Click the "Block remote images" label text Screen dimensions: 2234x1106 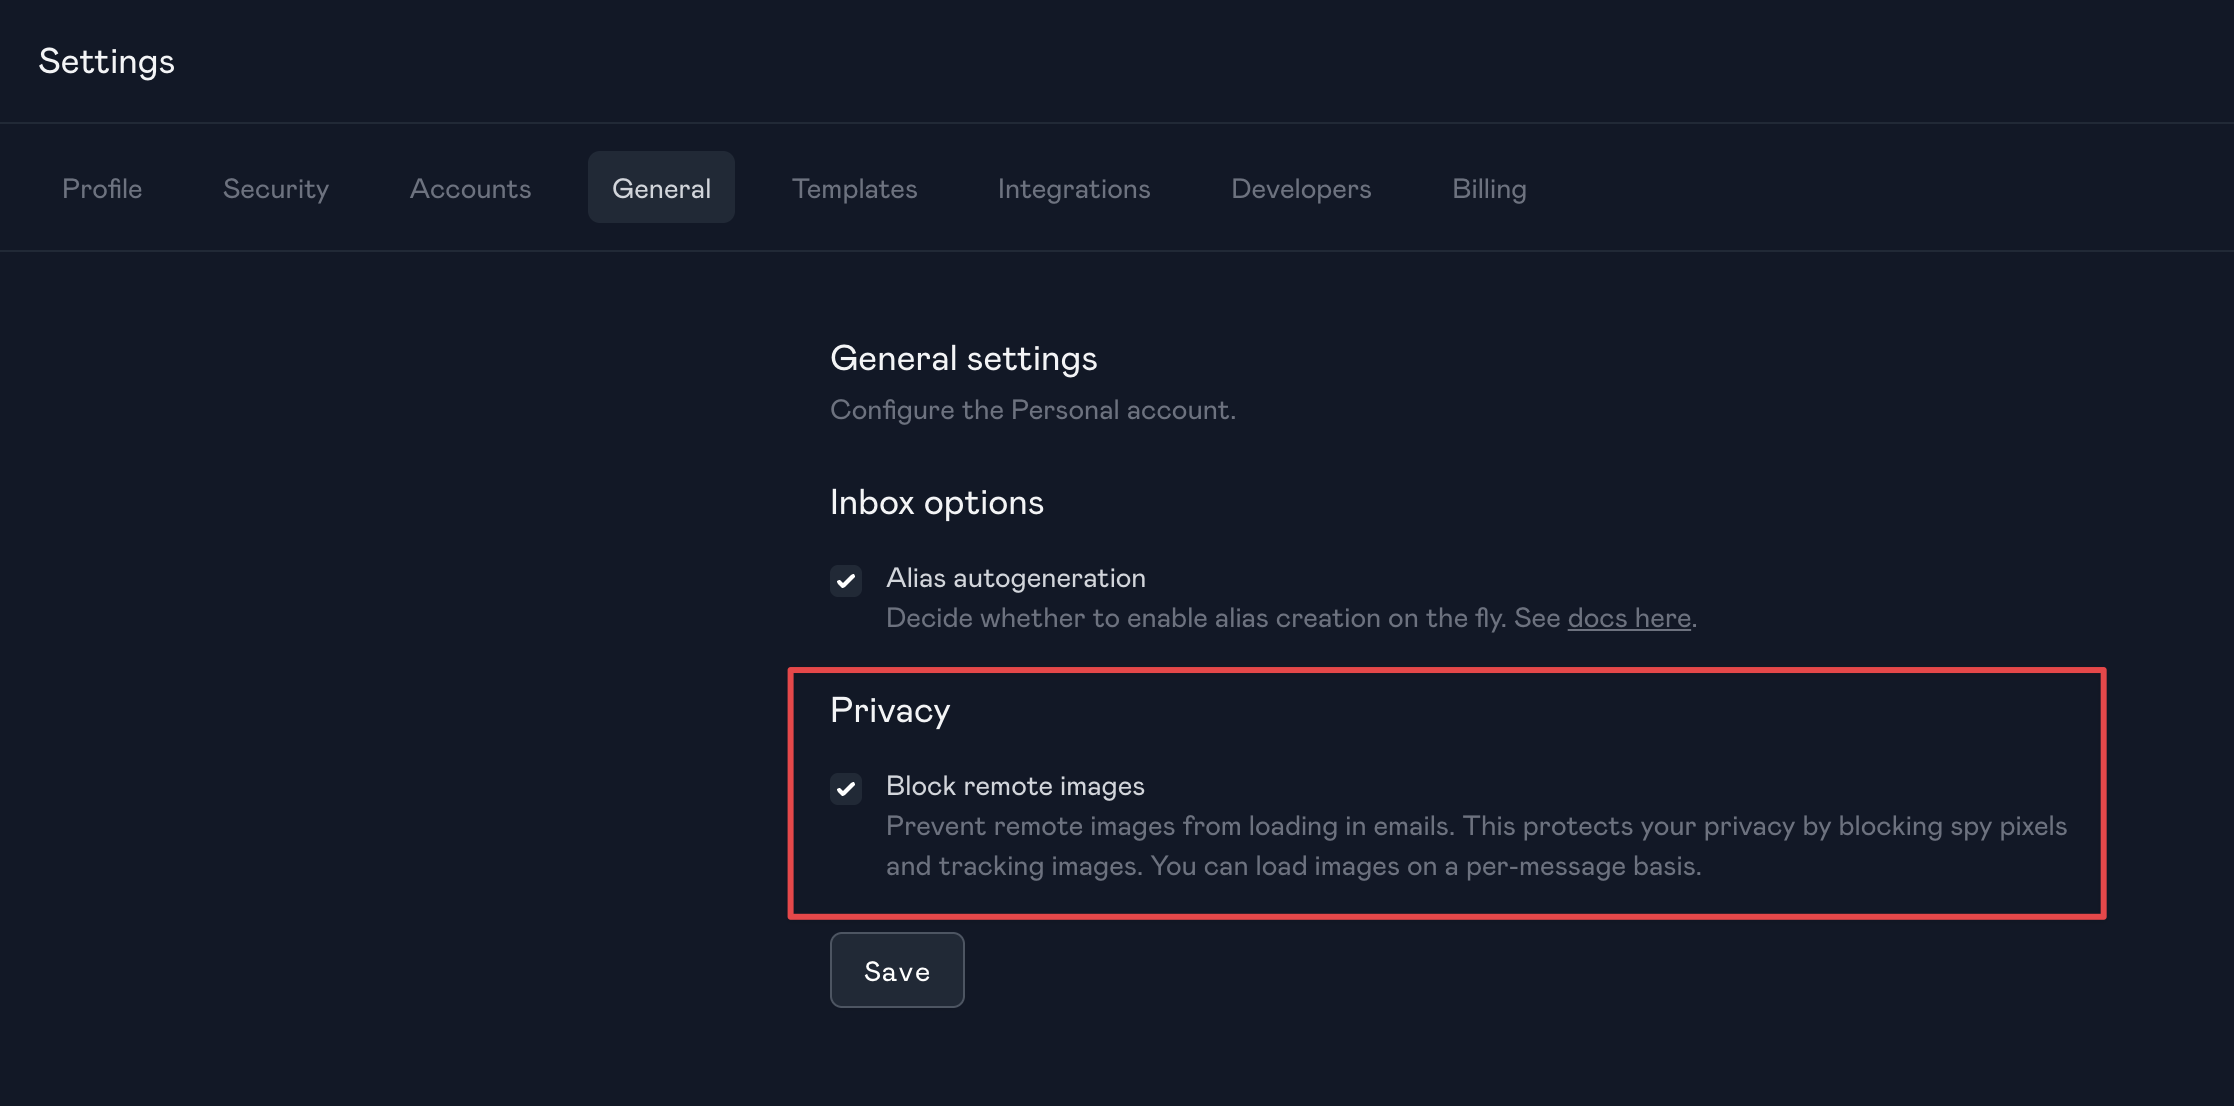coord(1014,786)
